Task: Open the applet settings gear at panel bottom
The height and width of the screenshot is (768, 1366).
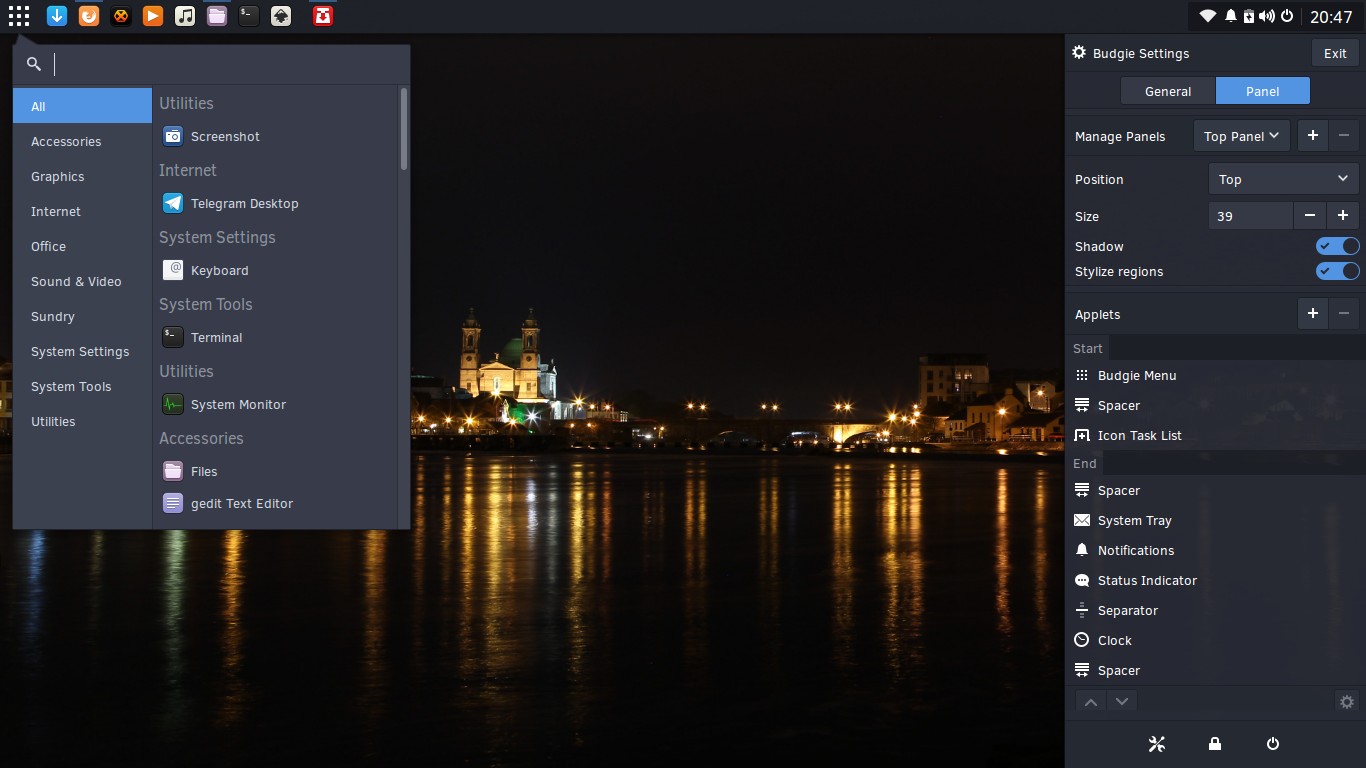Action: tap(1346, 701)
